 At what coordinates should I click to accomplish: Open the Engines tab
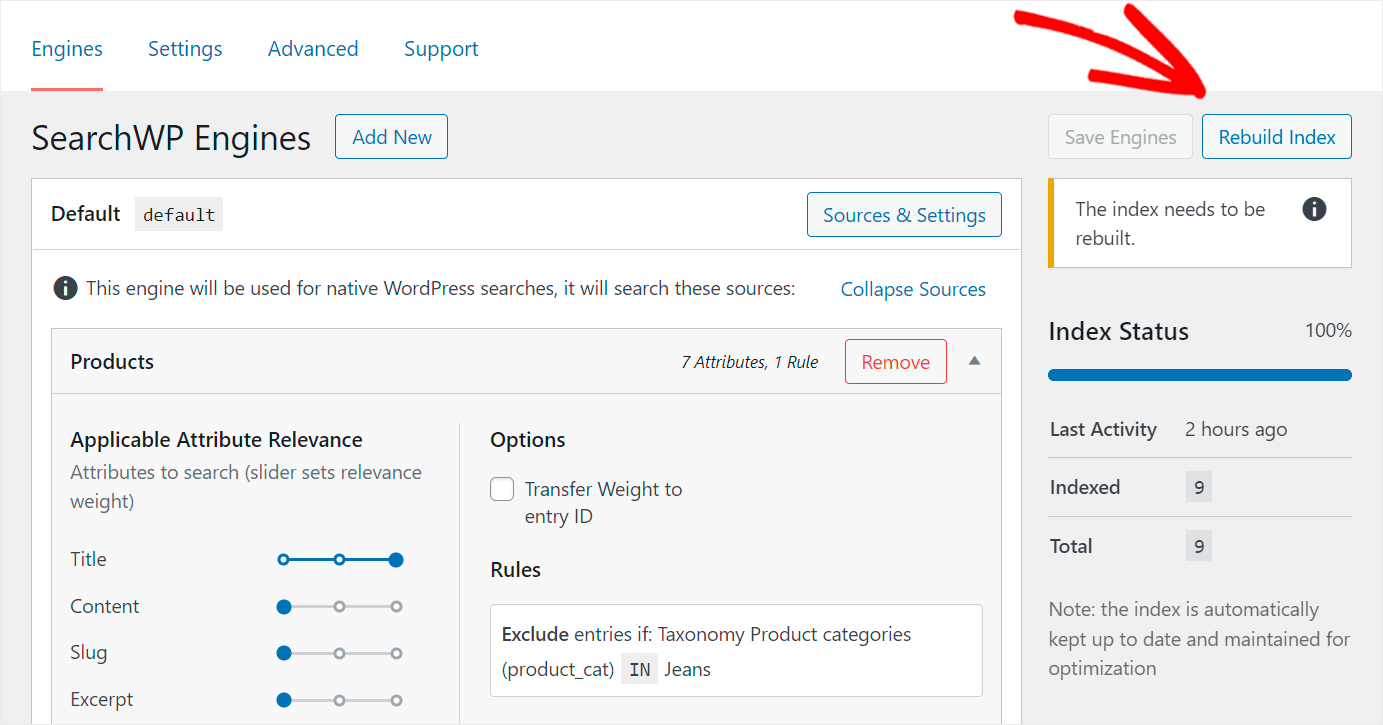point(67,48)
